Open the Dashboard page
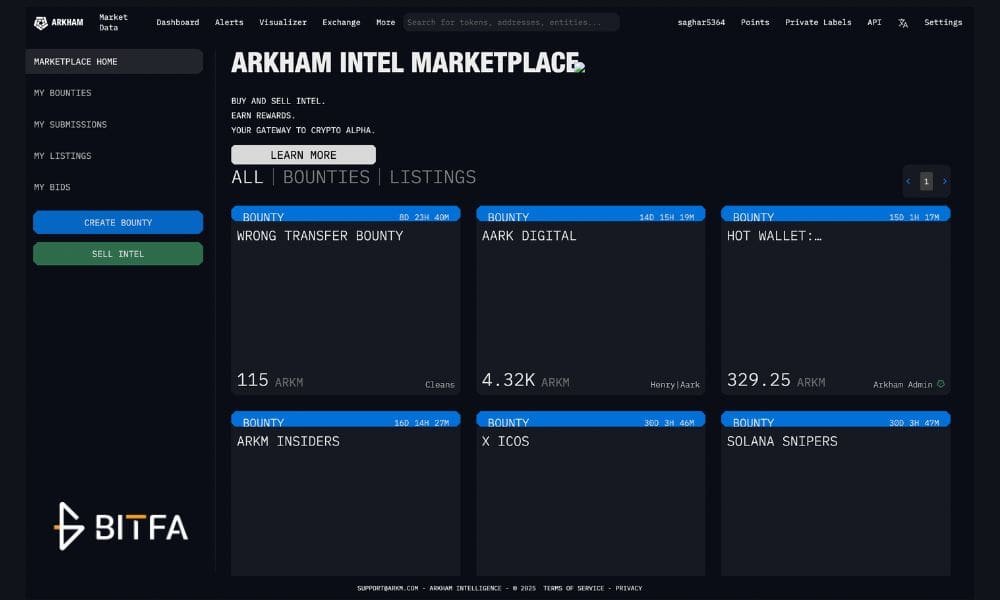Image resolution: width=1000 pixels, height=600 pixels. pyautogui.click(x=178, y=22)
